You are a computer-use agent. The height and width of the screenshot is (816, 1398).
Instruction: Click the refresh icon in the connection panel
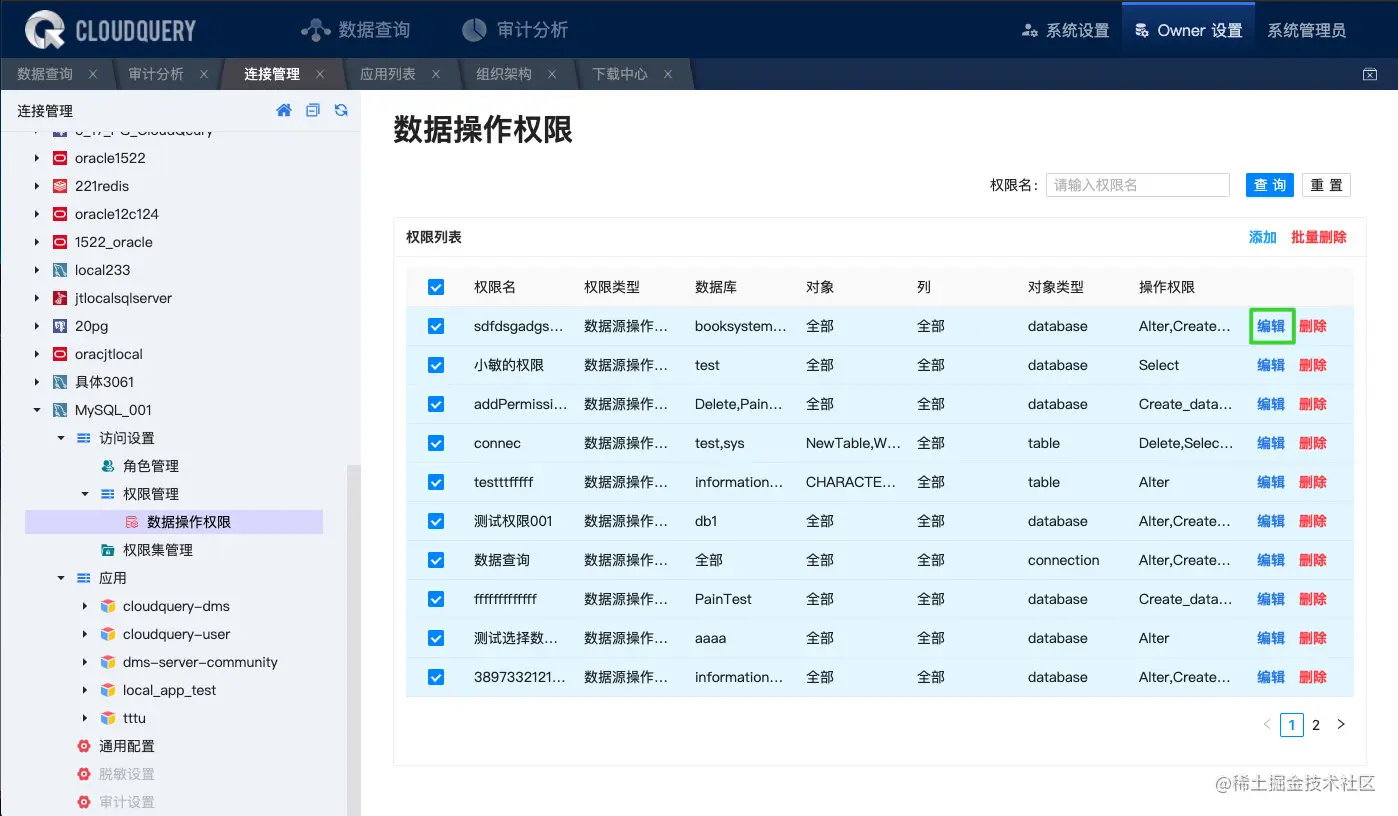click(x=342, y=111)
